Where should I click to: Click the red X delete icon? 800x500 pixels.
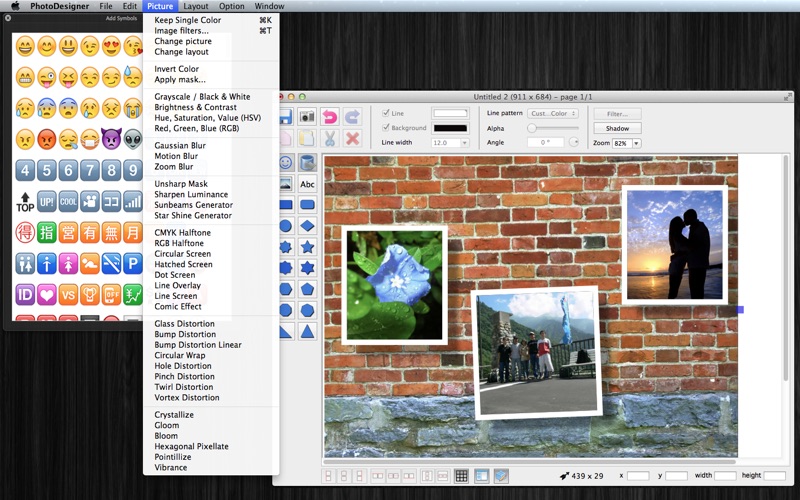[x=352, y=138]
